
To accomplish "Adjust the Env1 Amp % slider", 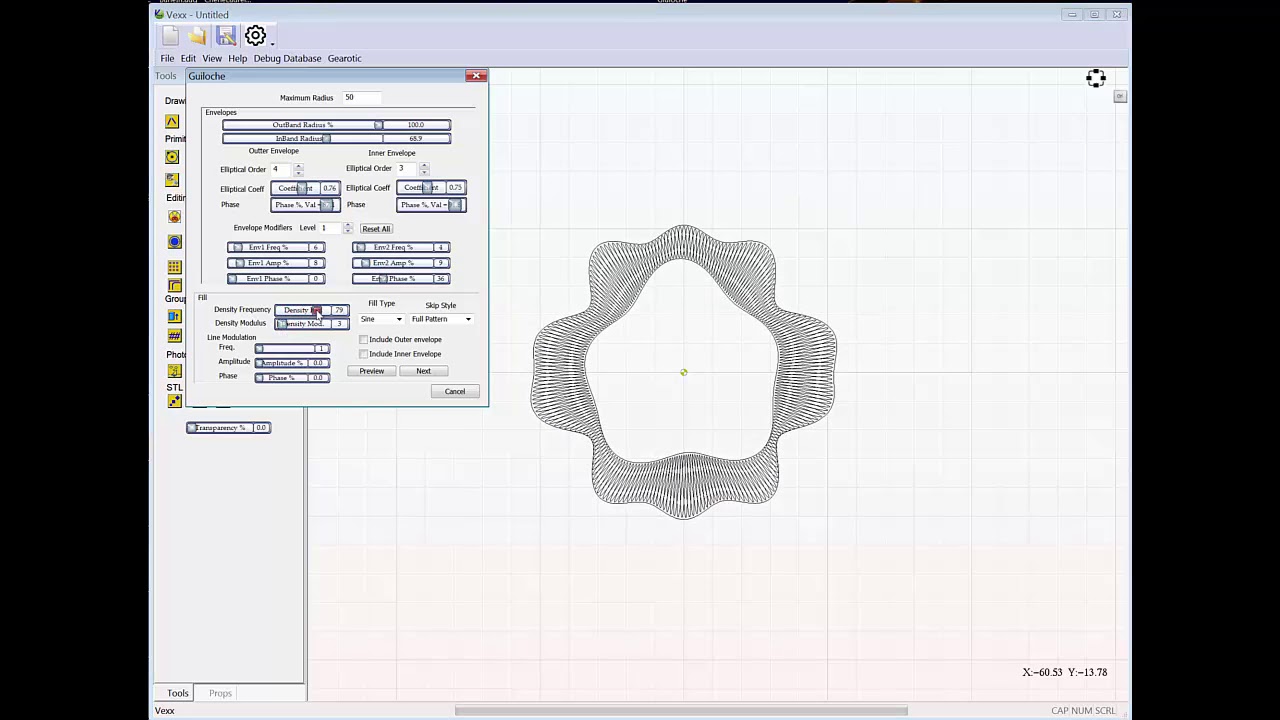I will coord(276,263).
